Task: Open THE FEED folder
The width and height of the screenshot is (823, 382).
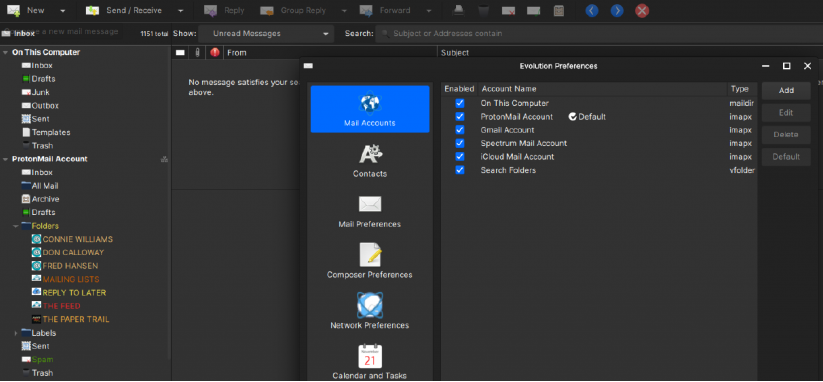Action: pyautogui.click(x=56, y=306)
